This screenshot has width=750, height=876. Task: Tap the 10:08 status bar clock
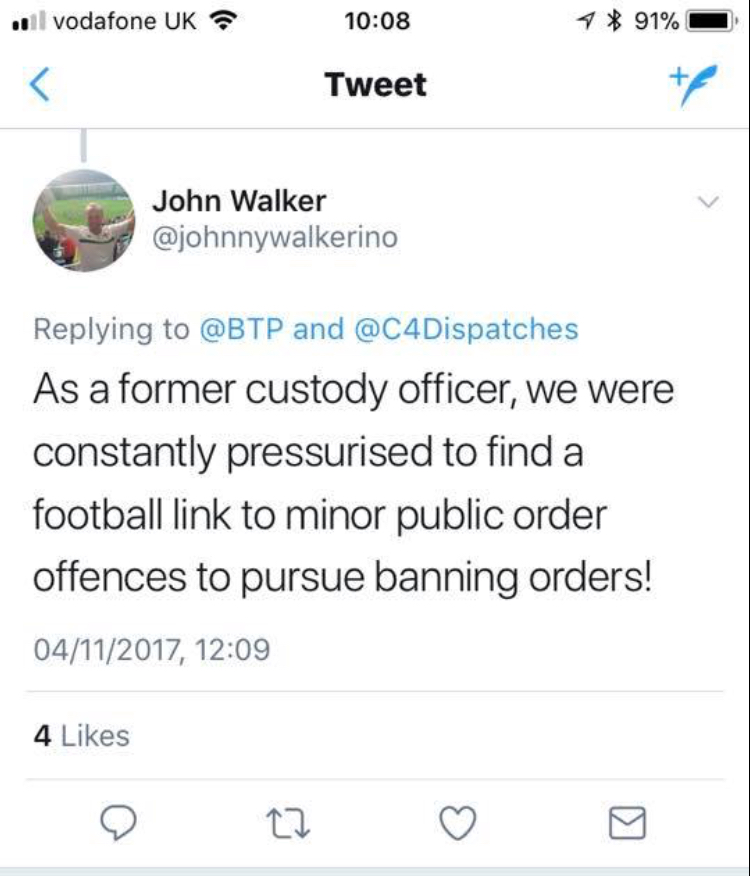(x=377, y=21)
